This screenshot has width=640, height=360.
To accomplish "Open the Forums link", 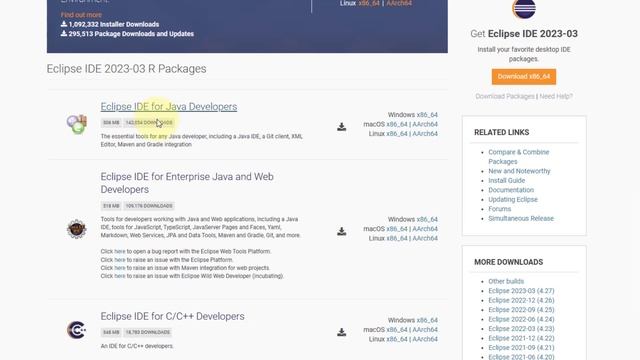I will point(500,209).
